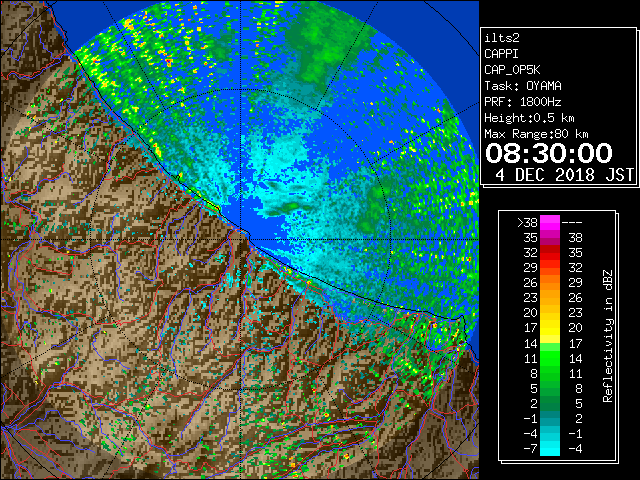This screenshot has height=480, width=640.
Task: Click the '-7' legend label
Action: click(x=531, y=449)
